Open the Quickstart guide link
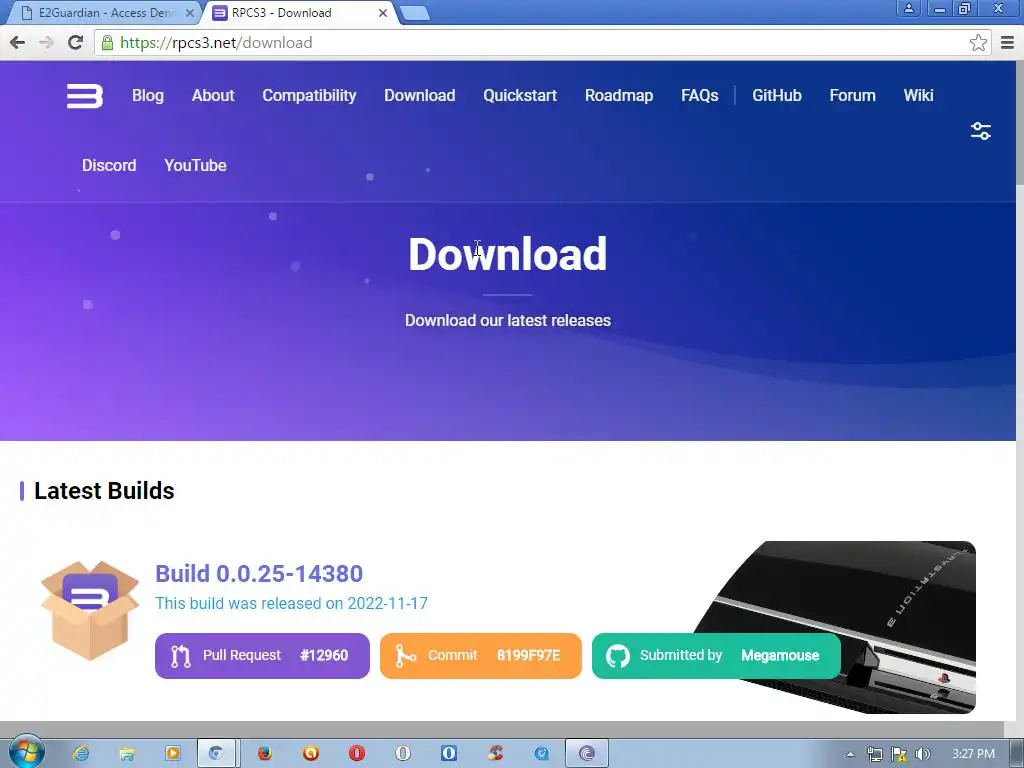Viewport: 1024px width, 768px height. (x=520, y=96)
